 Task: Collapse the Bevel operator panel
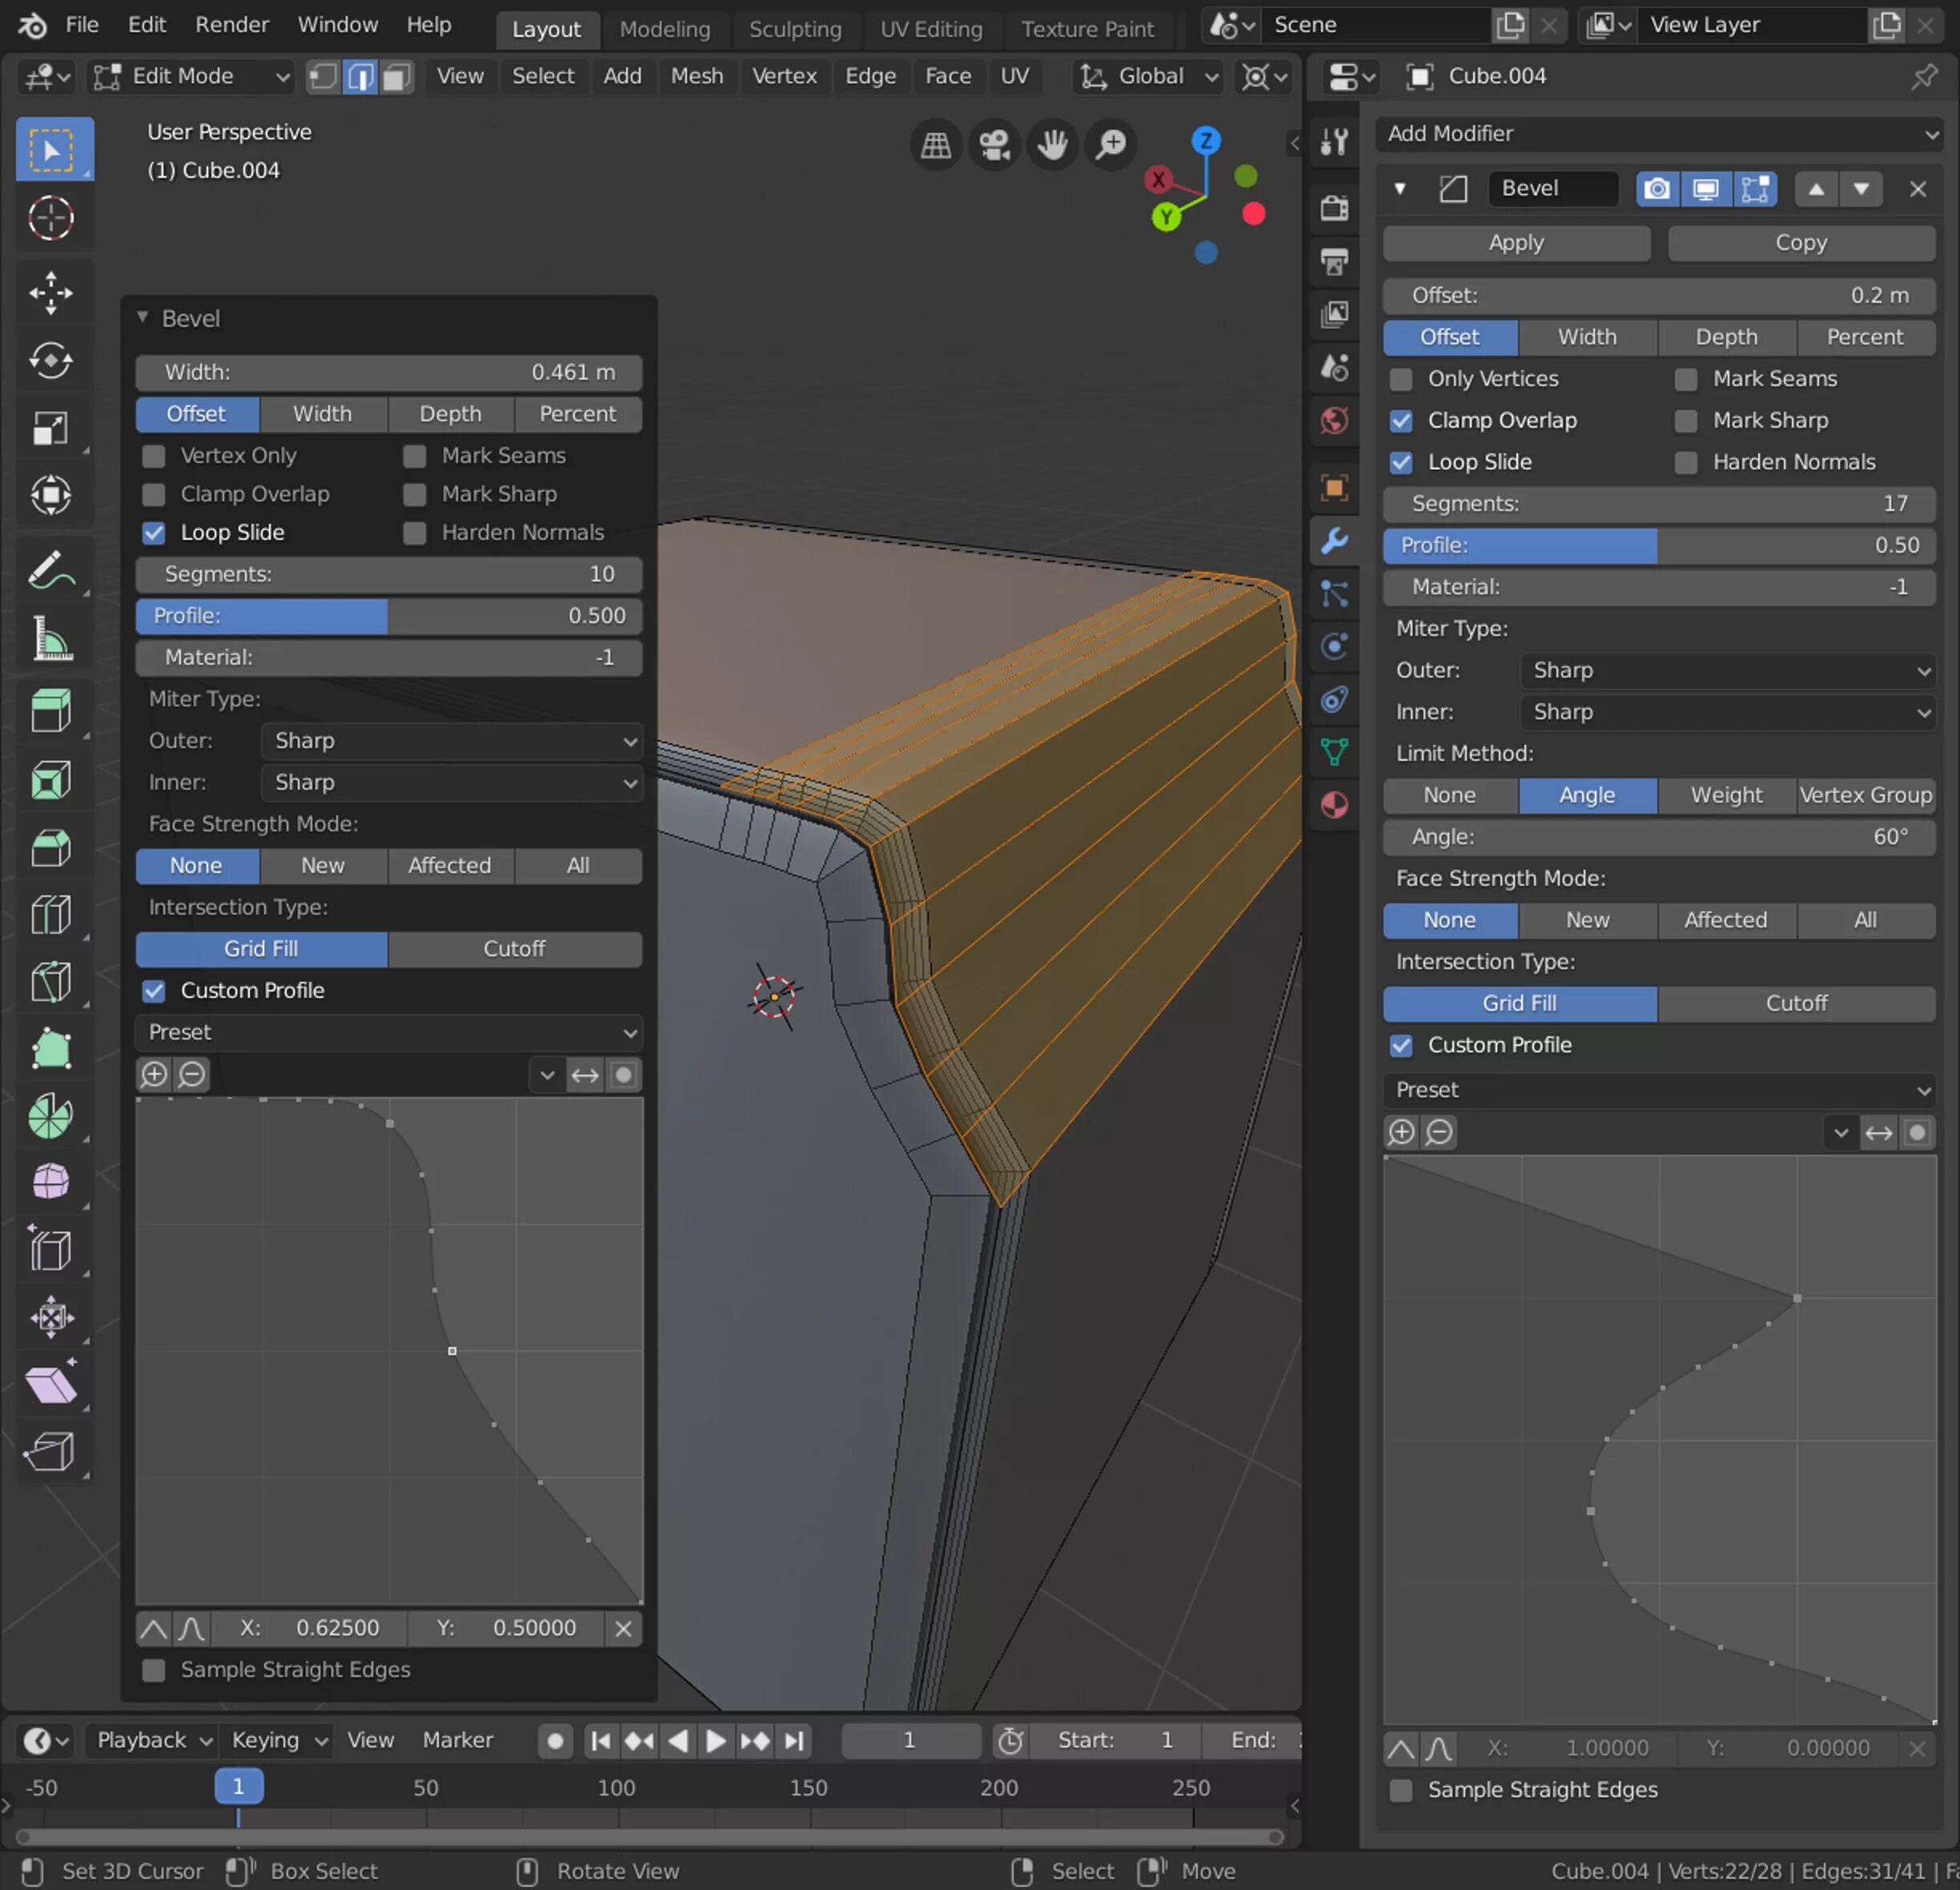(143, 318)
